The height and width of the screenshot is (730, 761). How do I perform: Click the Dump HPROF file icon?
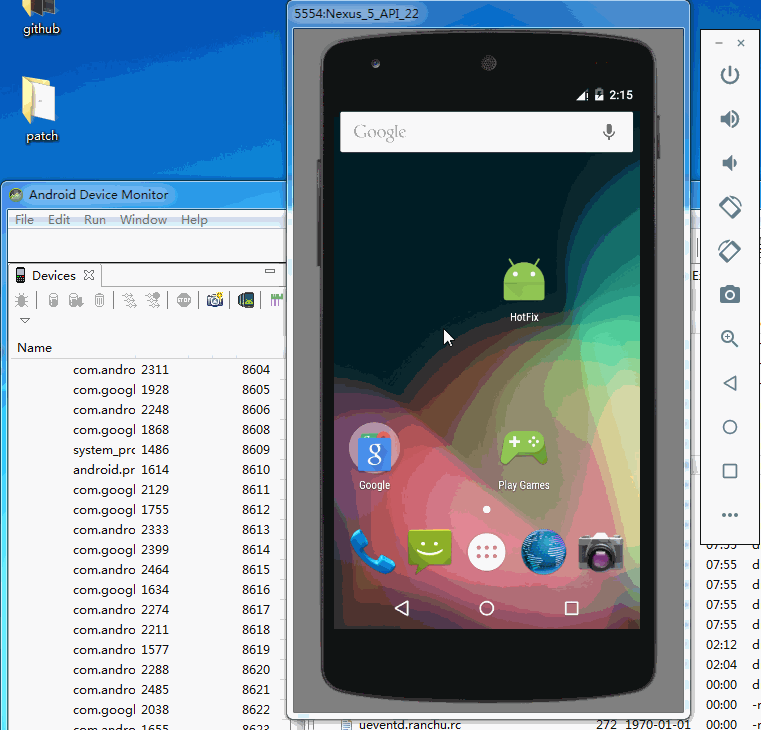pos(76,300)
